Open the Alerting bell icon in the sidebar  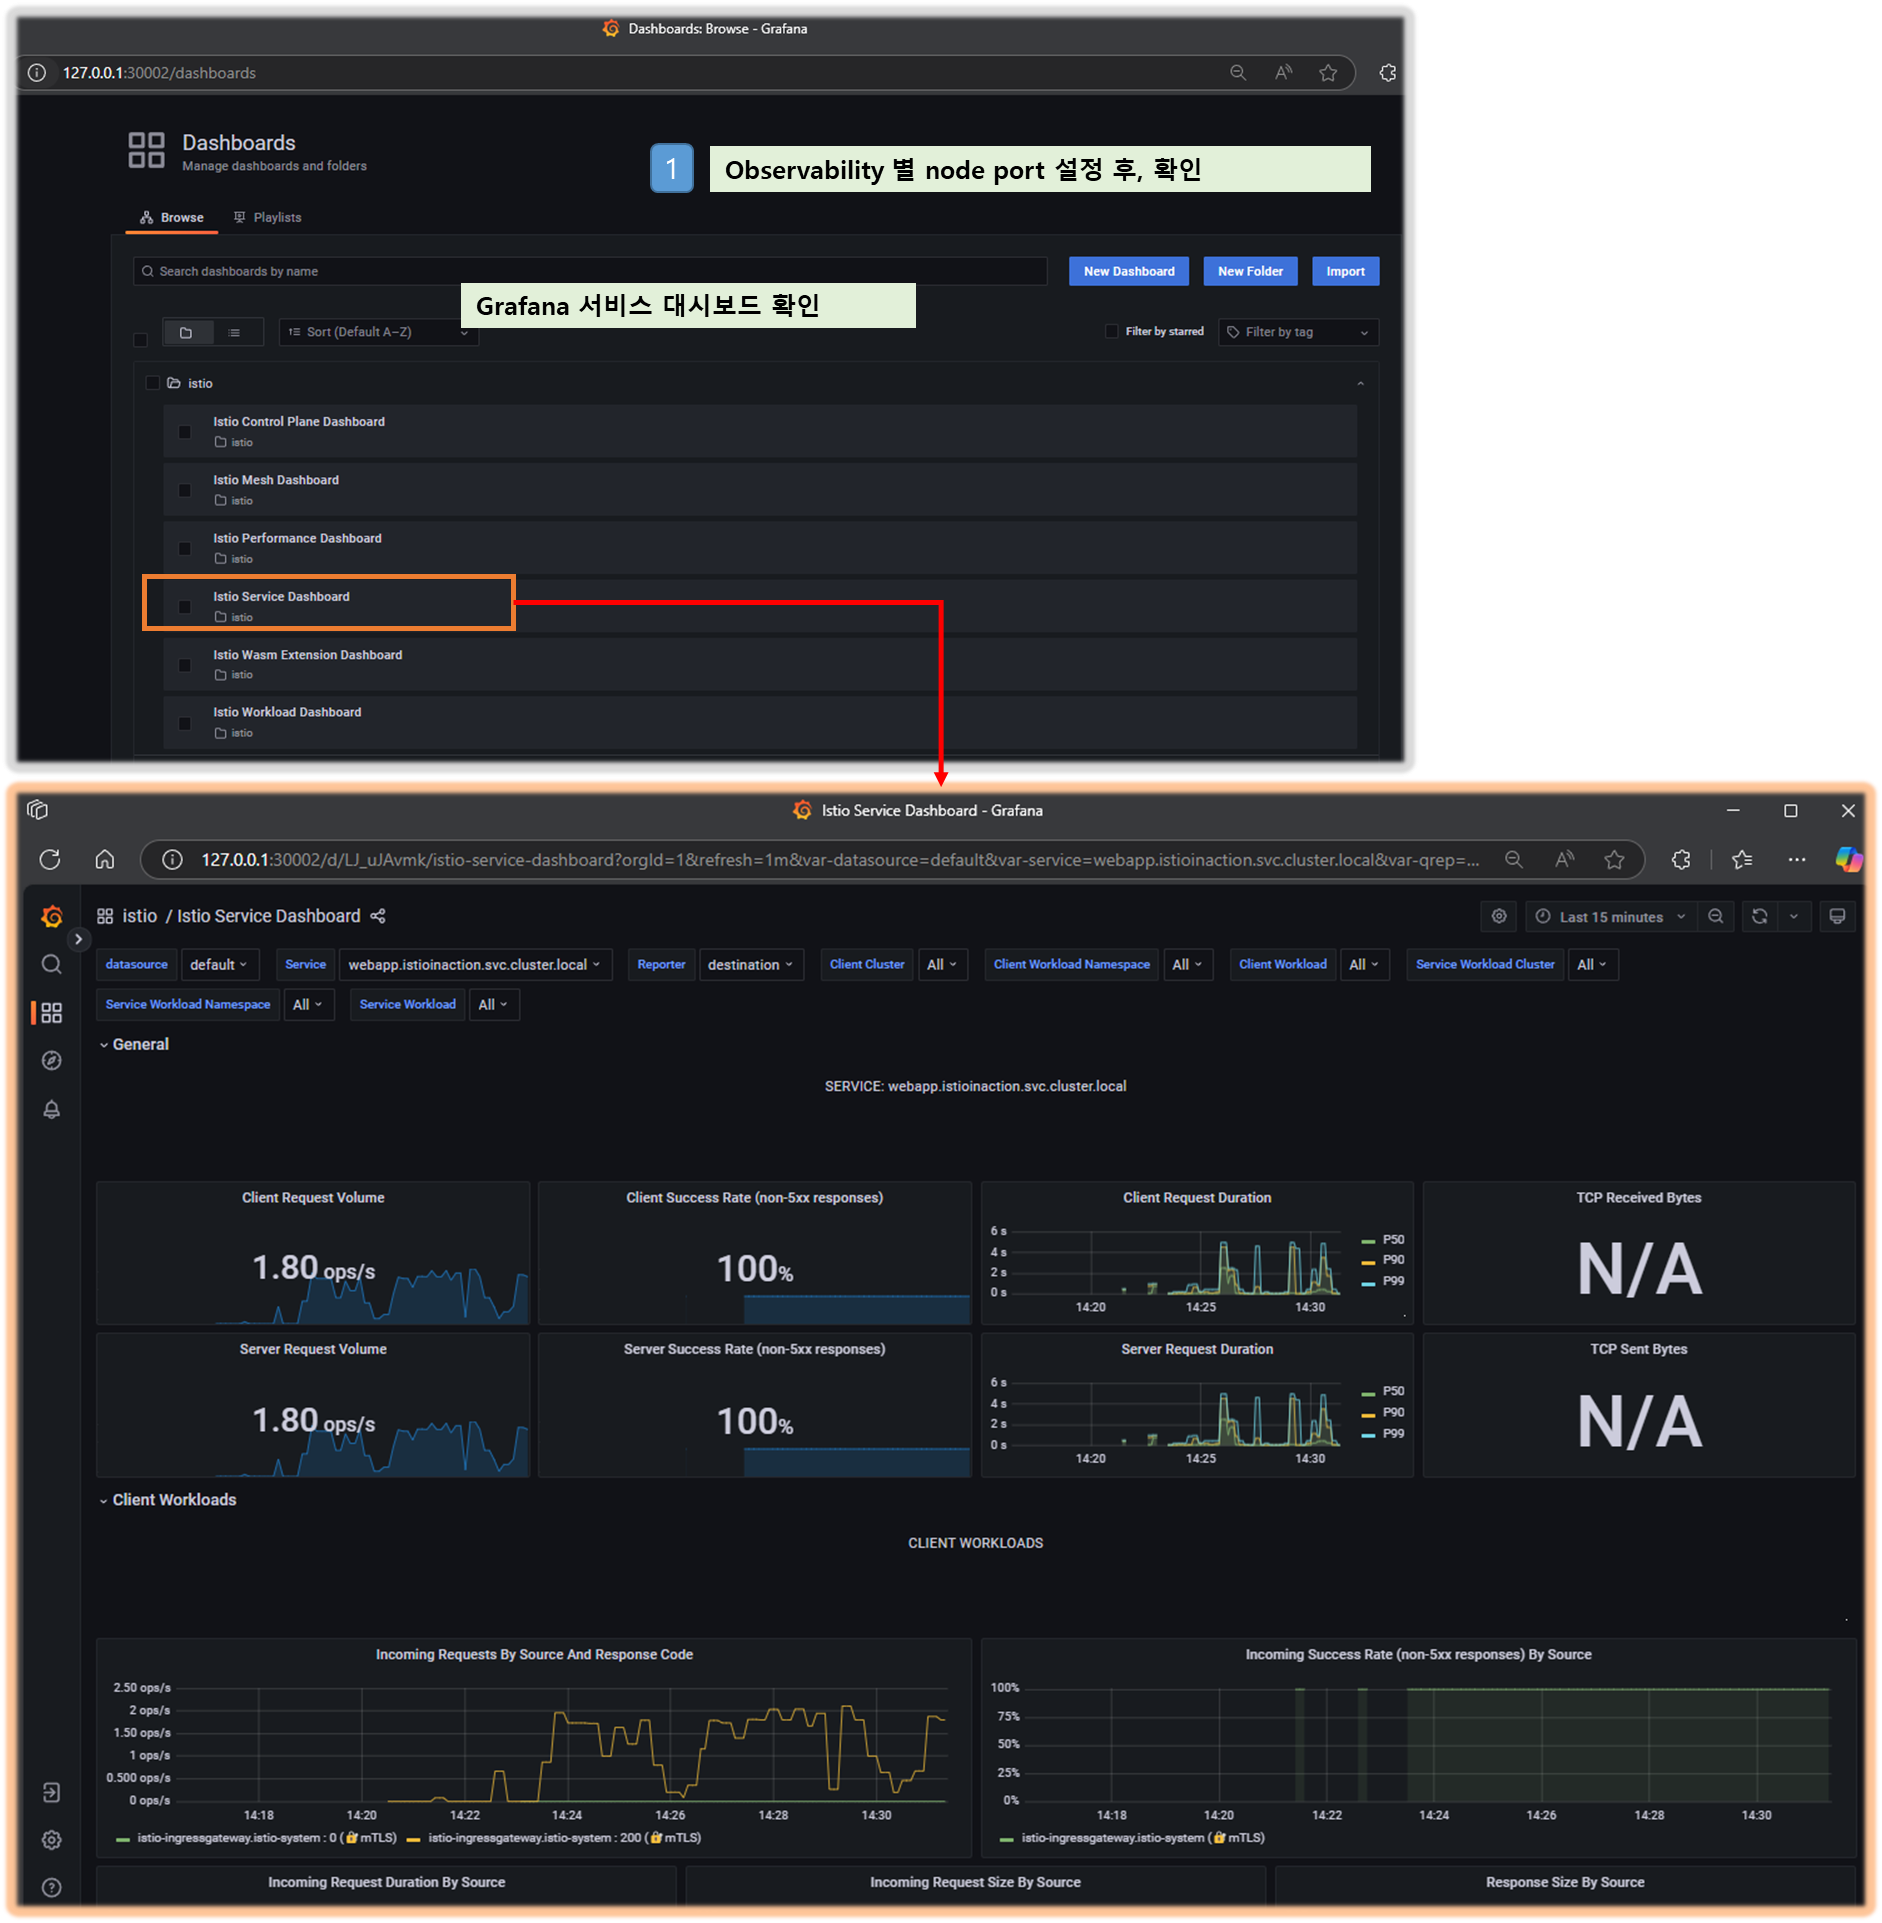pos(52,1109)
